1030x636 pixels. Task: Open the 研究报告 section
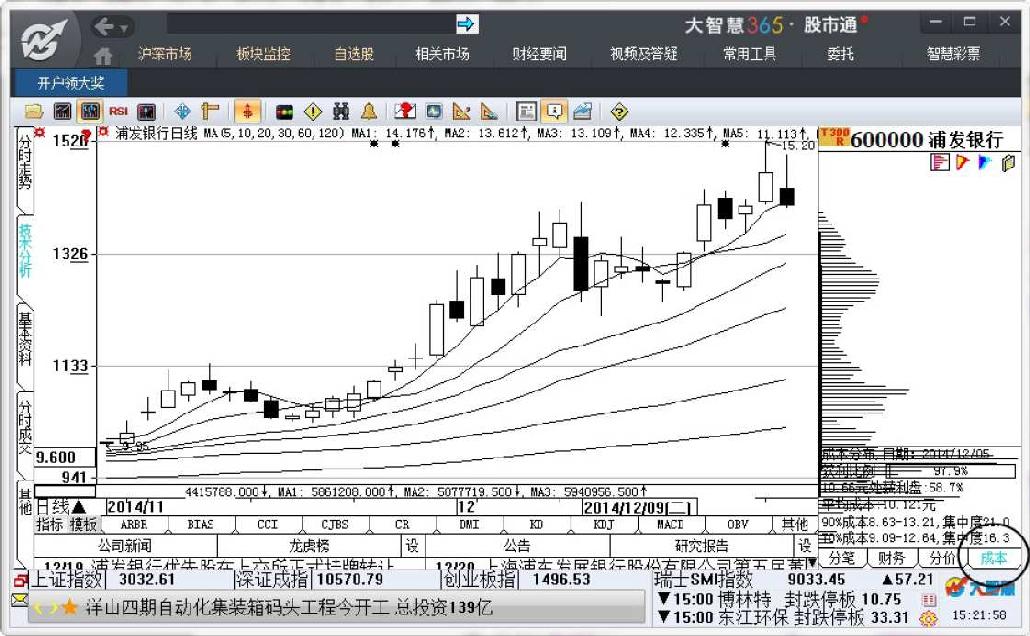[x=702, y=545]
